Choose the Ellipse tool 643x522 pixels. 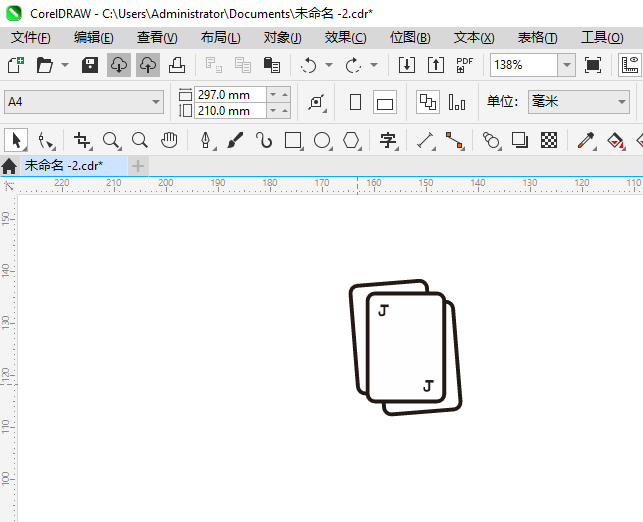pos(322,140)
